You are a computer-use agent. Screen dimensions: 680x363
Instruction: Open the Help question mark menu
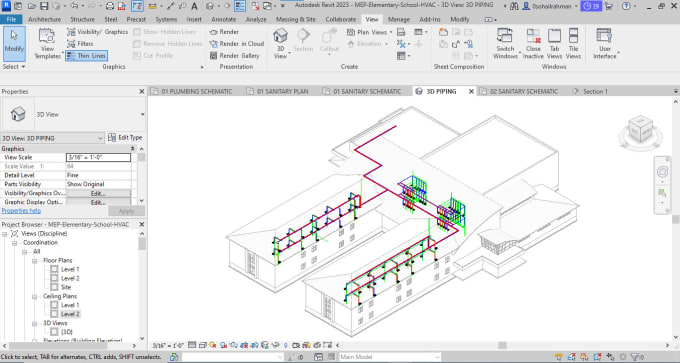click(626, 6)
